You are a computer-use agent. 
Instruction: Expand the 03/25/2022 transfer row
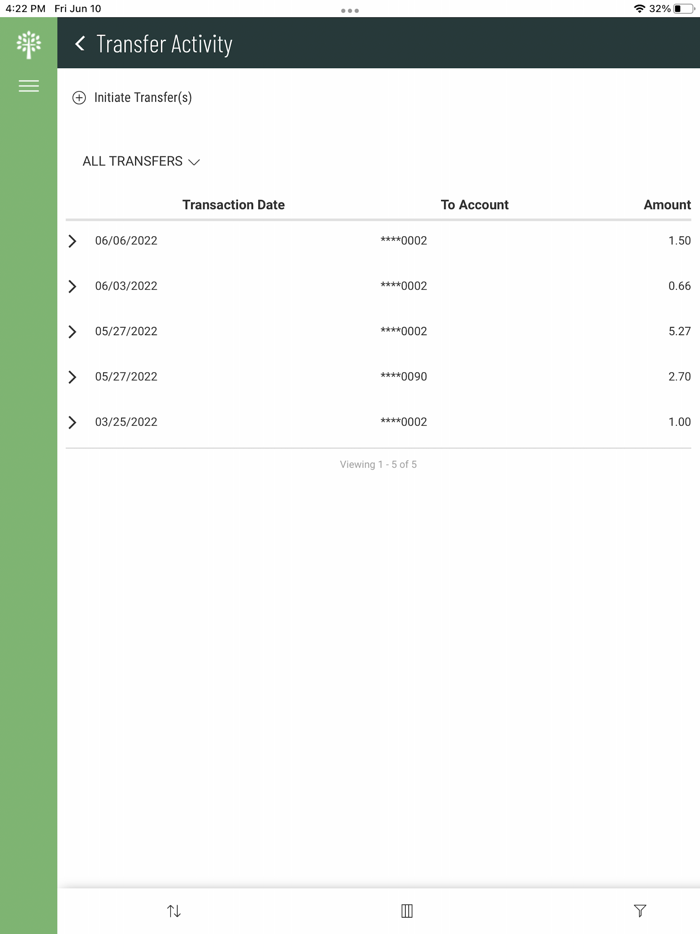coord(72,422)
